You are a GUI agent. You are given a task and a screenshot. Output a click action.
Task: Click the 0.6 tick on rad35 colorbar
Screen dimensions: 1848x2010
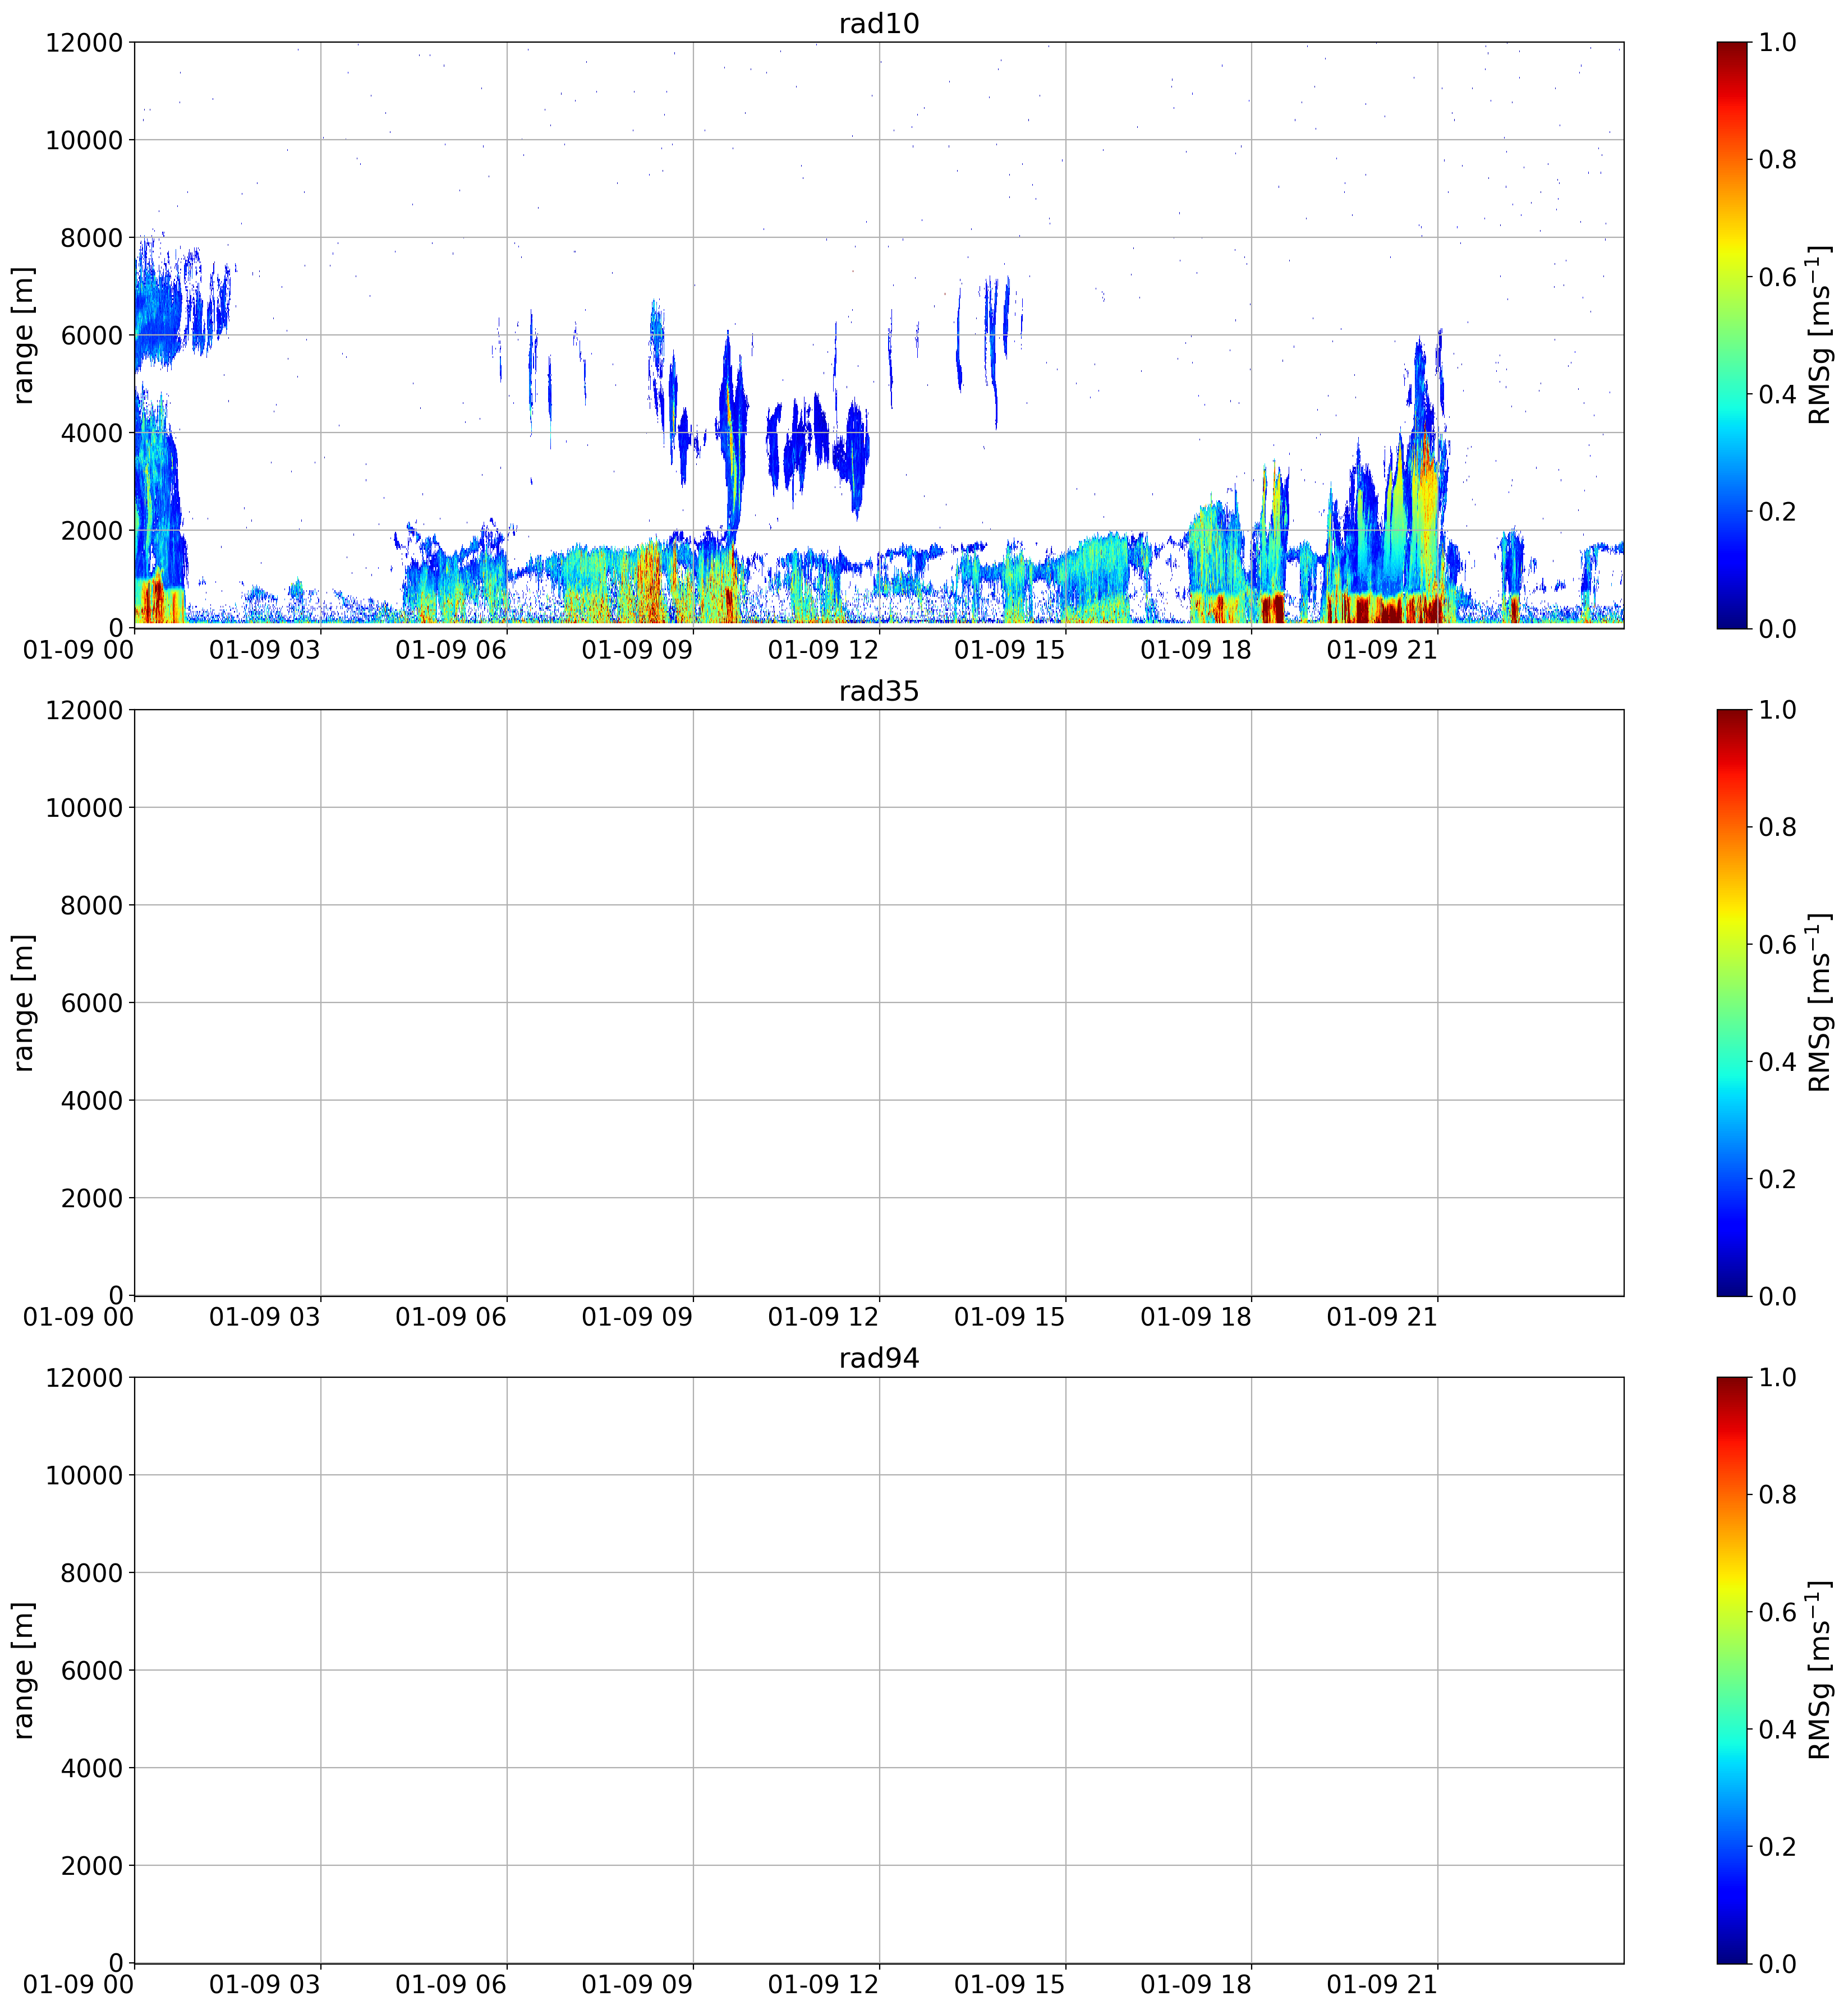pos(1778,944)
